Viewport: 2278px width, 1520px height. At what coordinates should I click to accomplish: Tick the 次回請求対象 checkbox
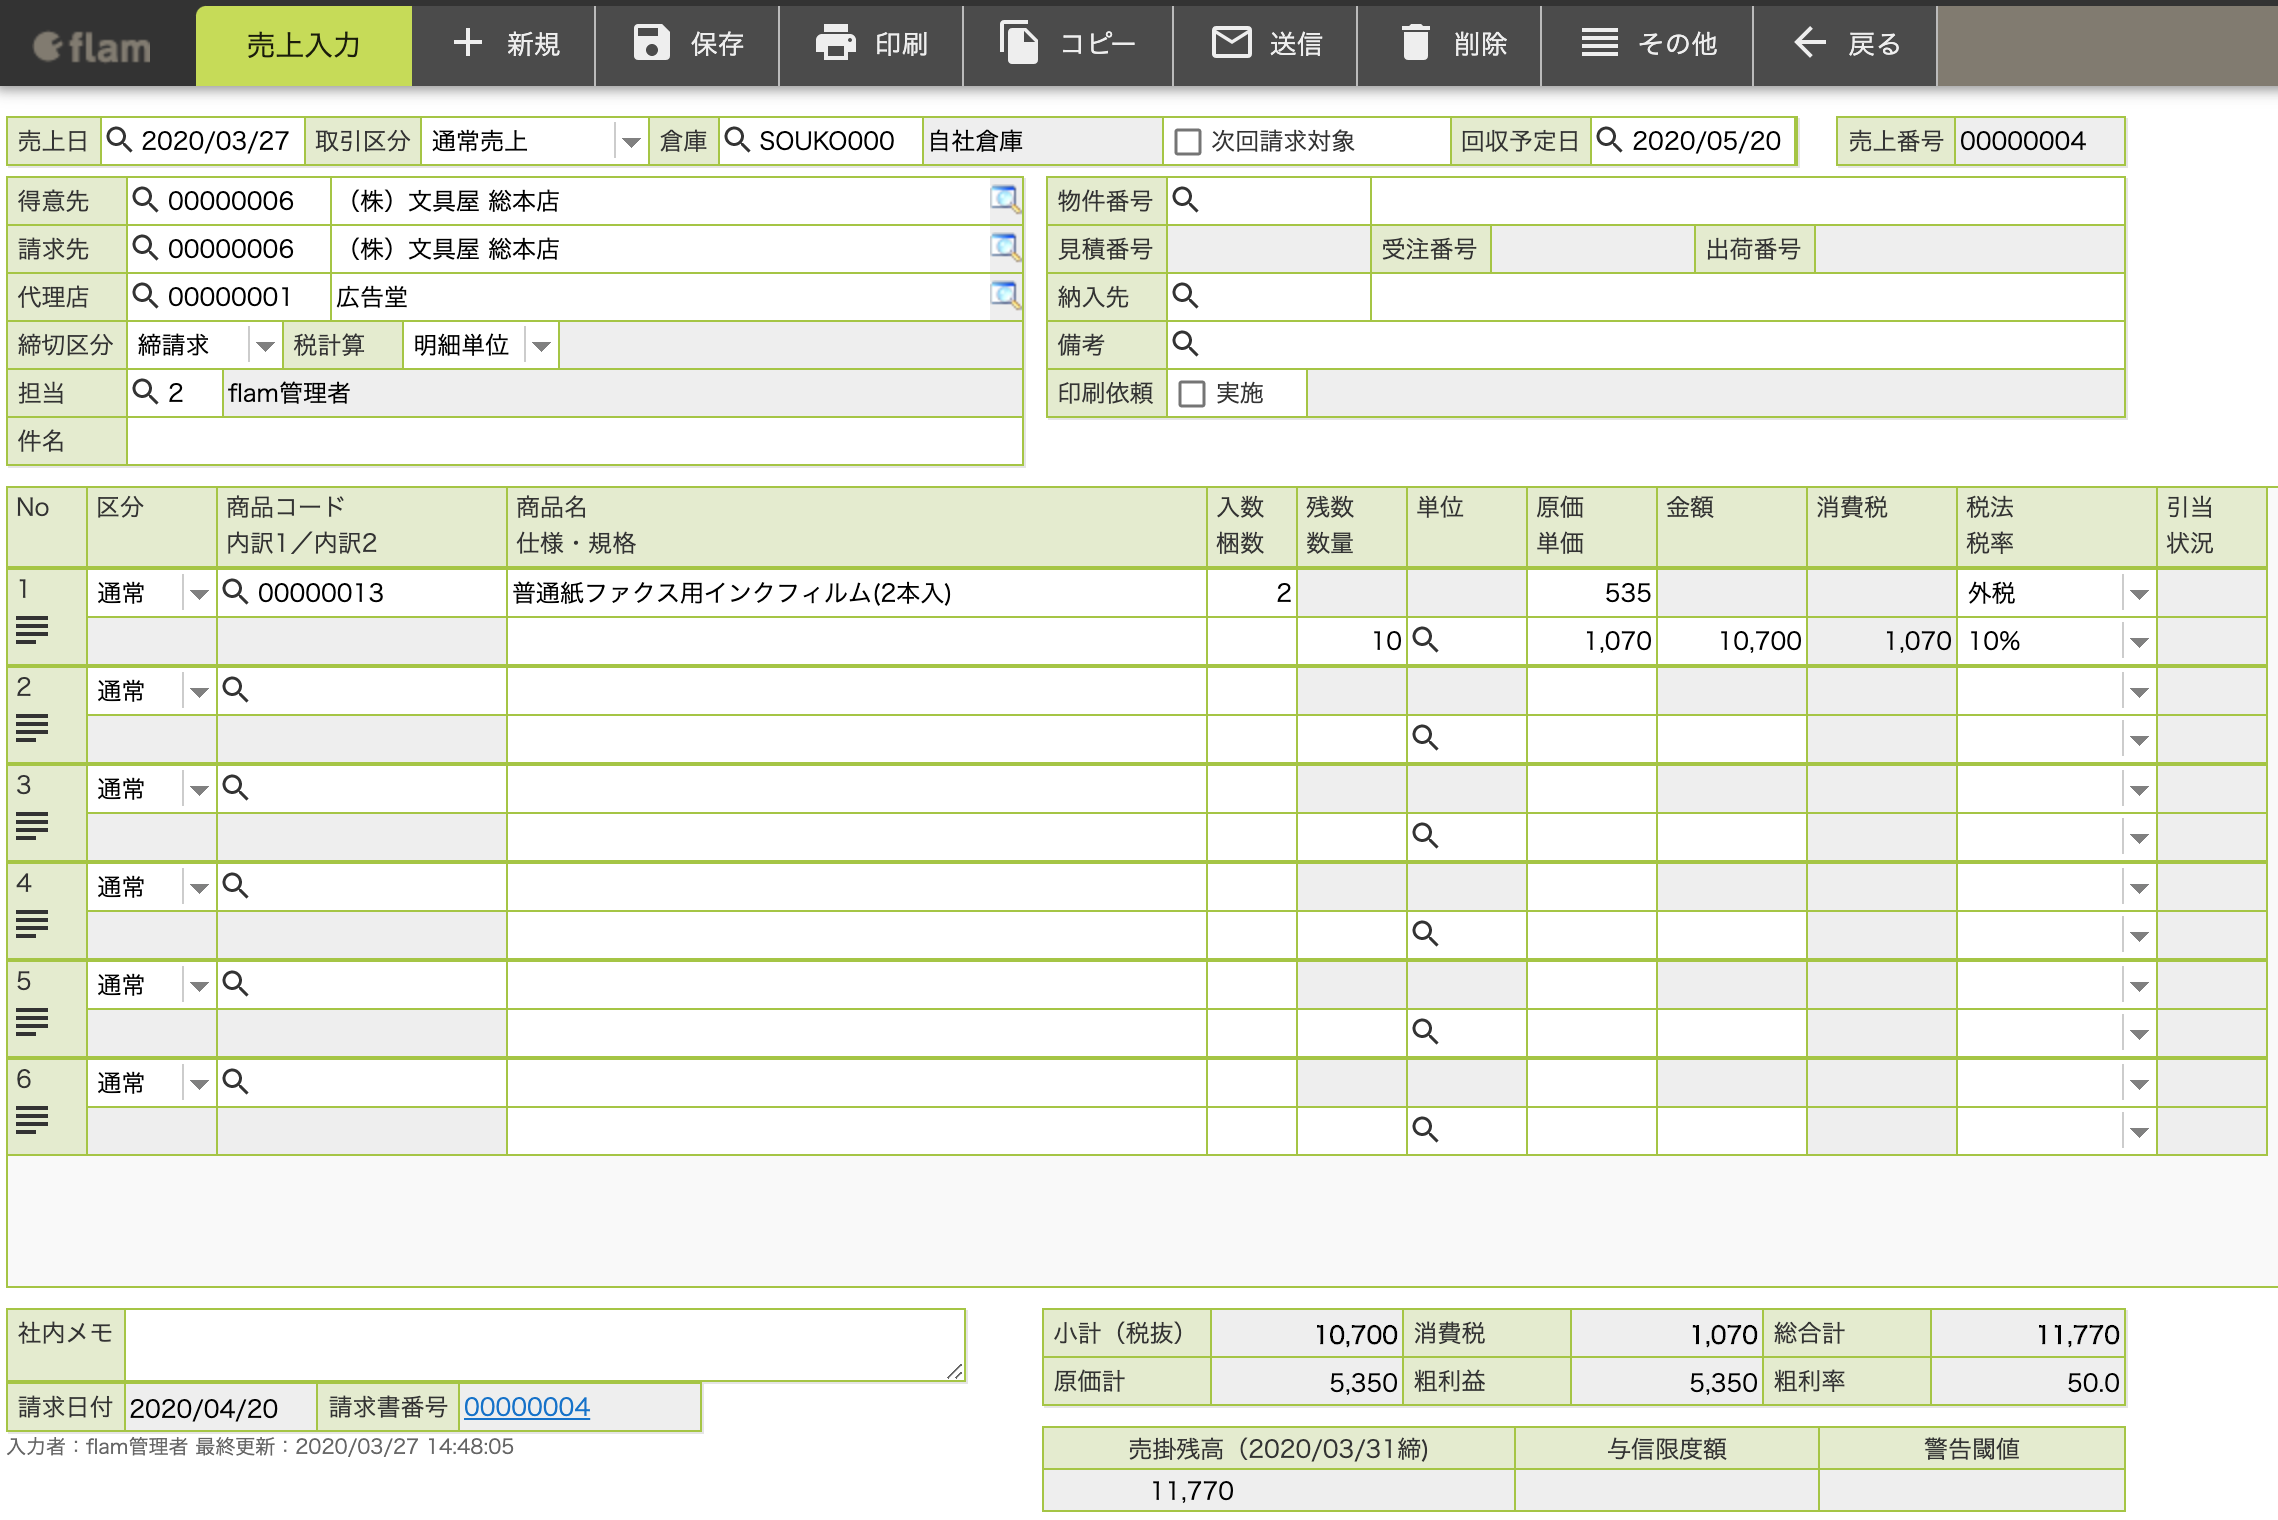coord(1188,141)
